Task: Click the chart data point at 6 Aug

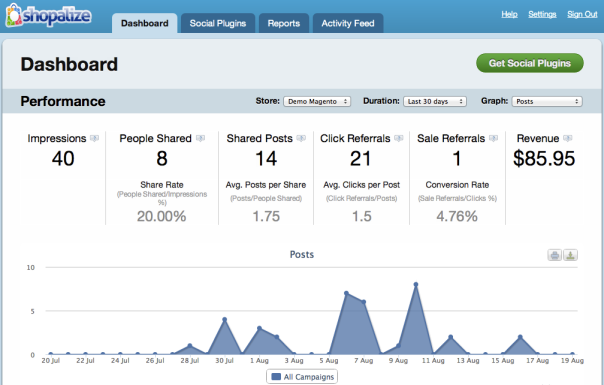Action: (x=346, y=293)
